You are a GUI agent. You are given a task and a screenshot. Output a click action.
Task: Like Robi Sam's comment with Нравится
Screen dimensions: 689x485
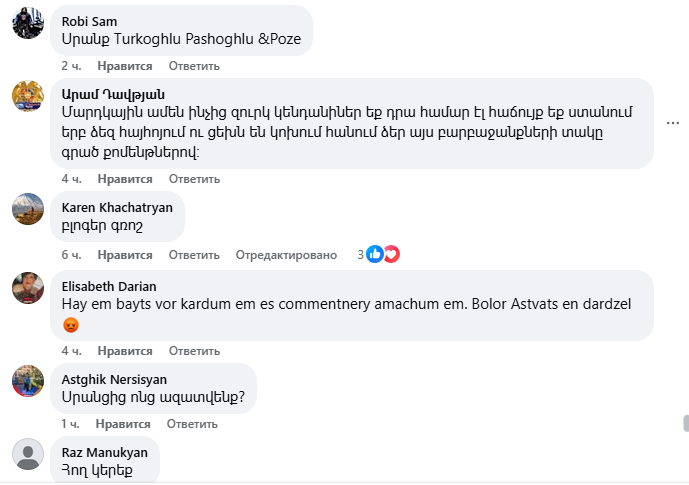point(124,66)
